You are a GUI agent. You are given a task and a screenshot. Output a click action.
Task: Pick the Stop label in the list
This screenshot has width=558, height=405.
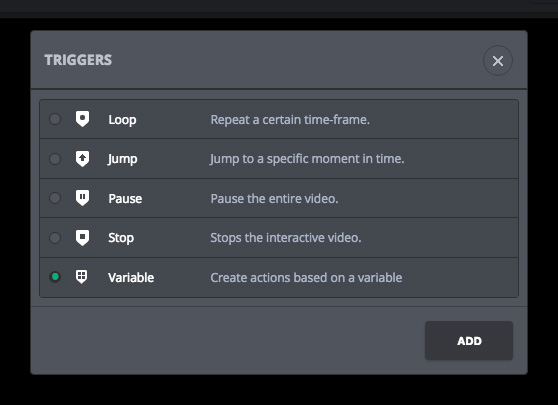(x=121, y=238)
